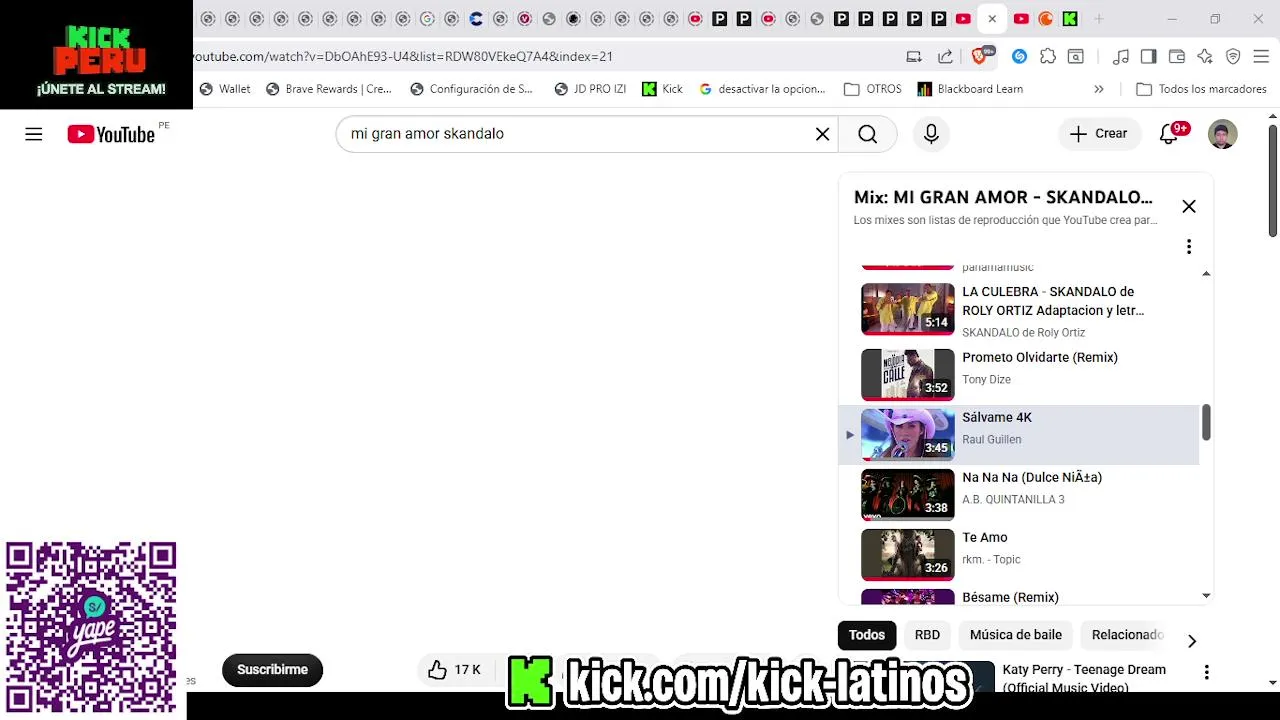
Task: Click the Crear button
Action: [1099, 134]
